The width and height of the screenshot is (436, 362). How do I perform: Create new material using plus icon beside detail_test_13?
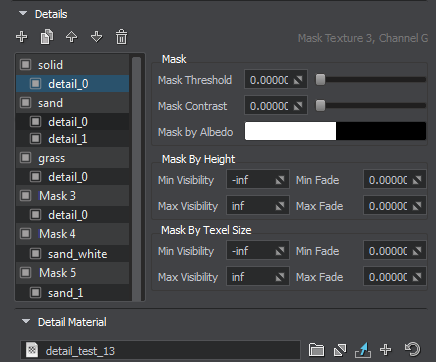tap(386, 350)
